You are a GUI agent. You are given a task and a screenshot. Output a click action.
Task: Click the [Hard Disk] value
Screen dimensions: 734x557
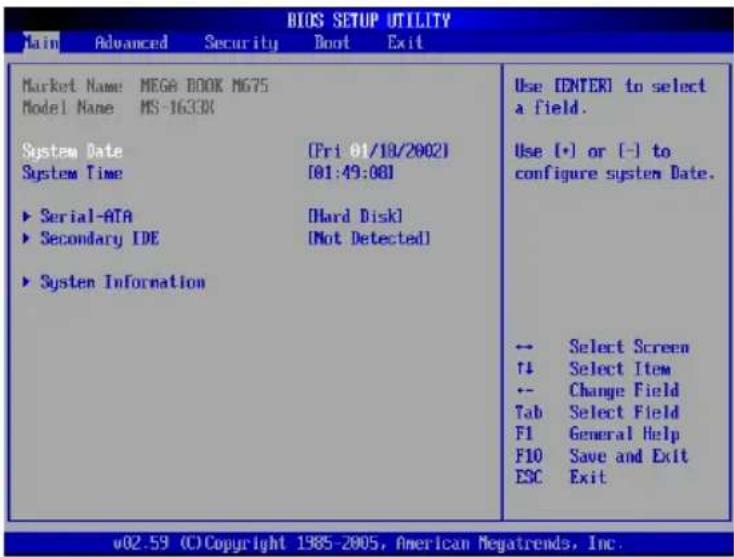click(x=355, y=216)
